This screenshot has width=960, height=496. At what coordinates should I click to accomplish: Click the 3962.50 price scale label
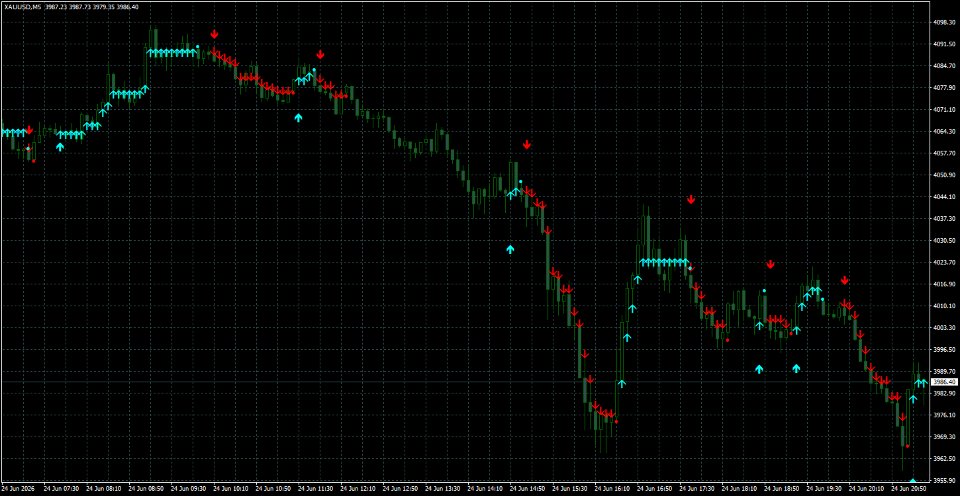944,459
